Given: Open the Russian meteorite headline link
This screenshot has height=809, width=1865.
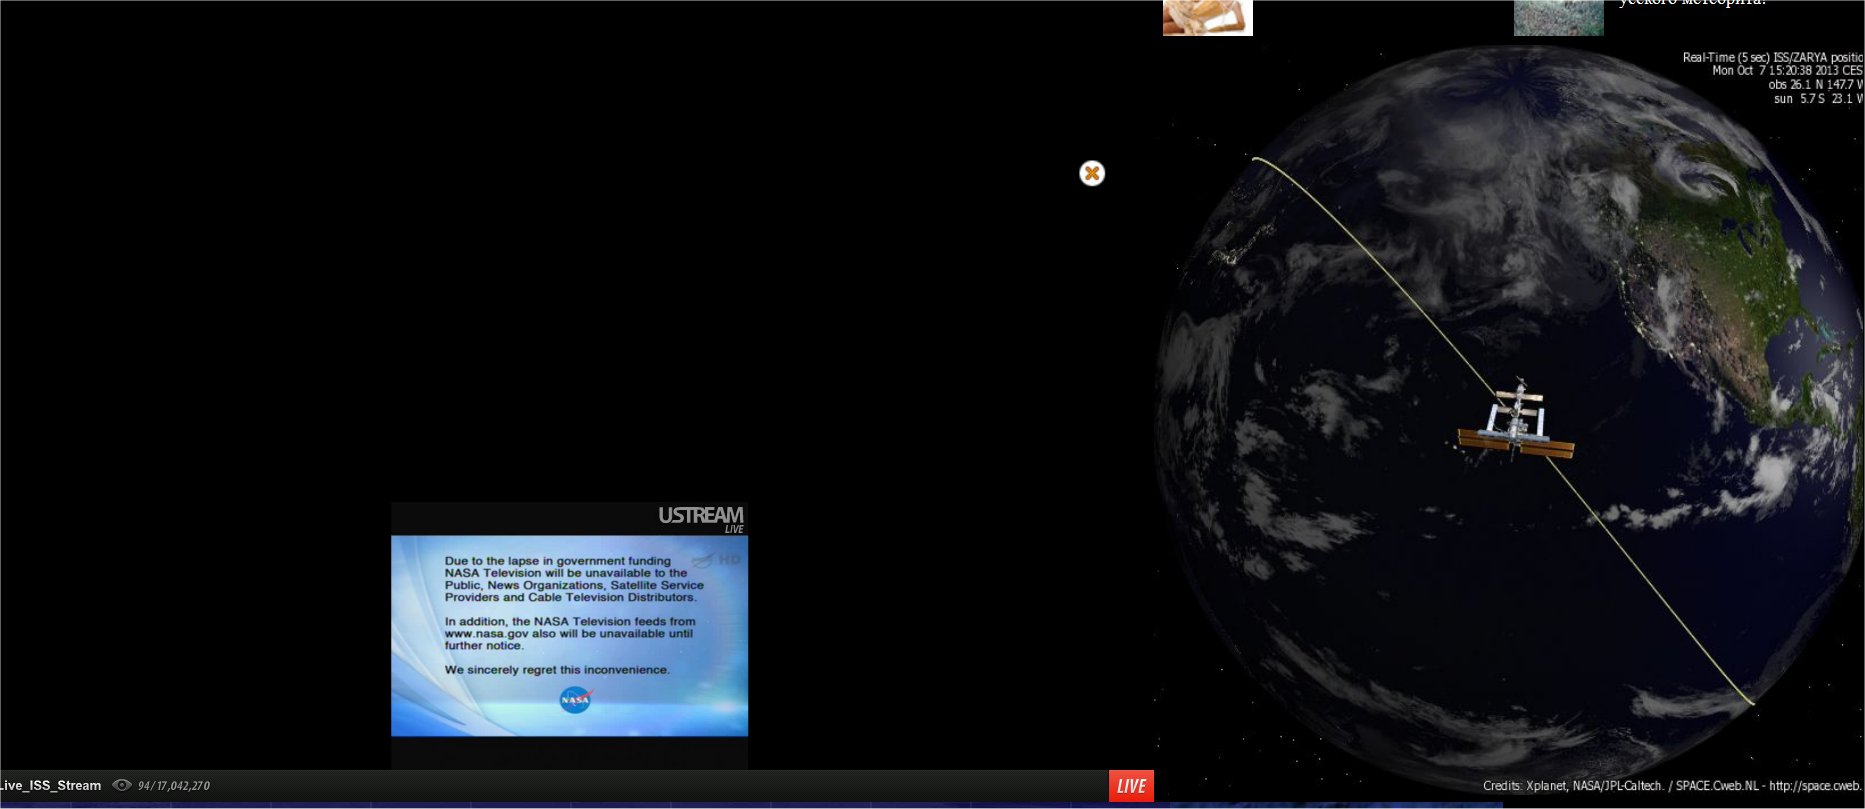Looking at the screenshot, I should tap(1692, 3).
